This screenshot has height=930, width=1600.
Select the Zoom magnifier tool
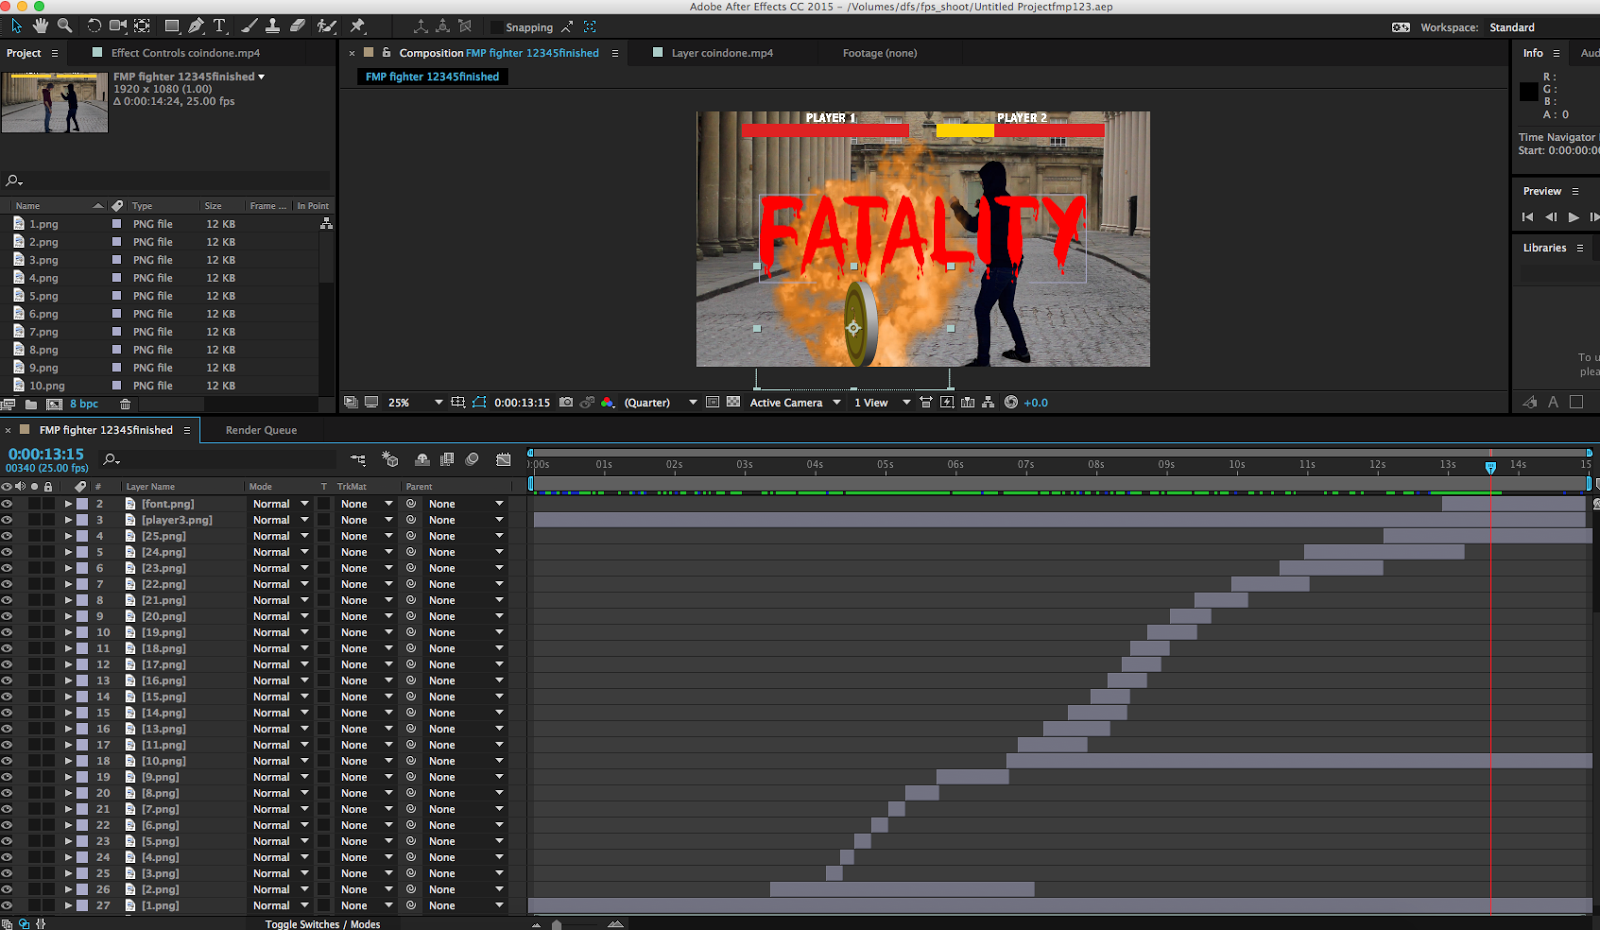(65, 26)
